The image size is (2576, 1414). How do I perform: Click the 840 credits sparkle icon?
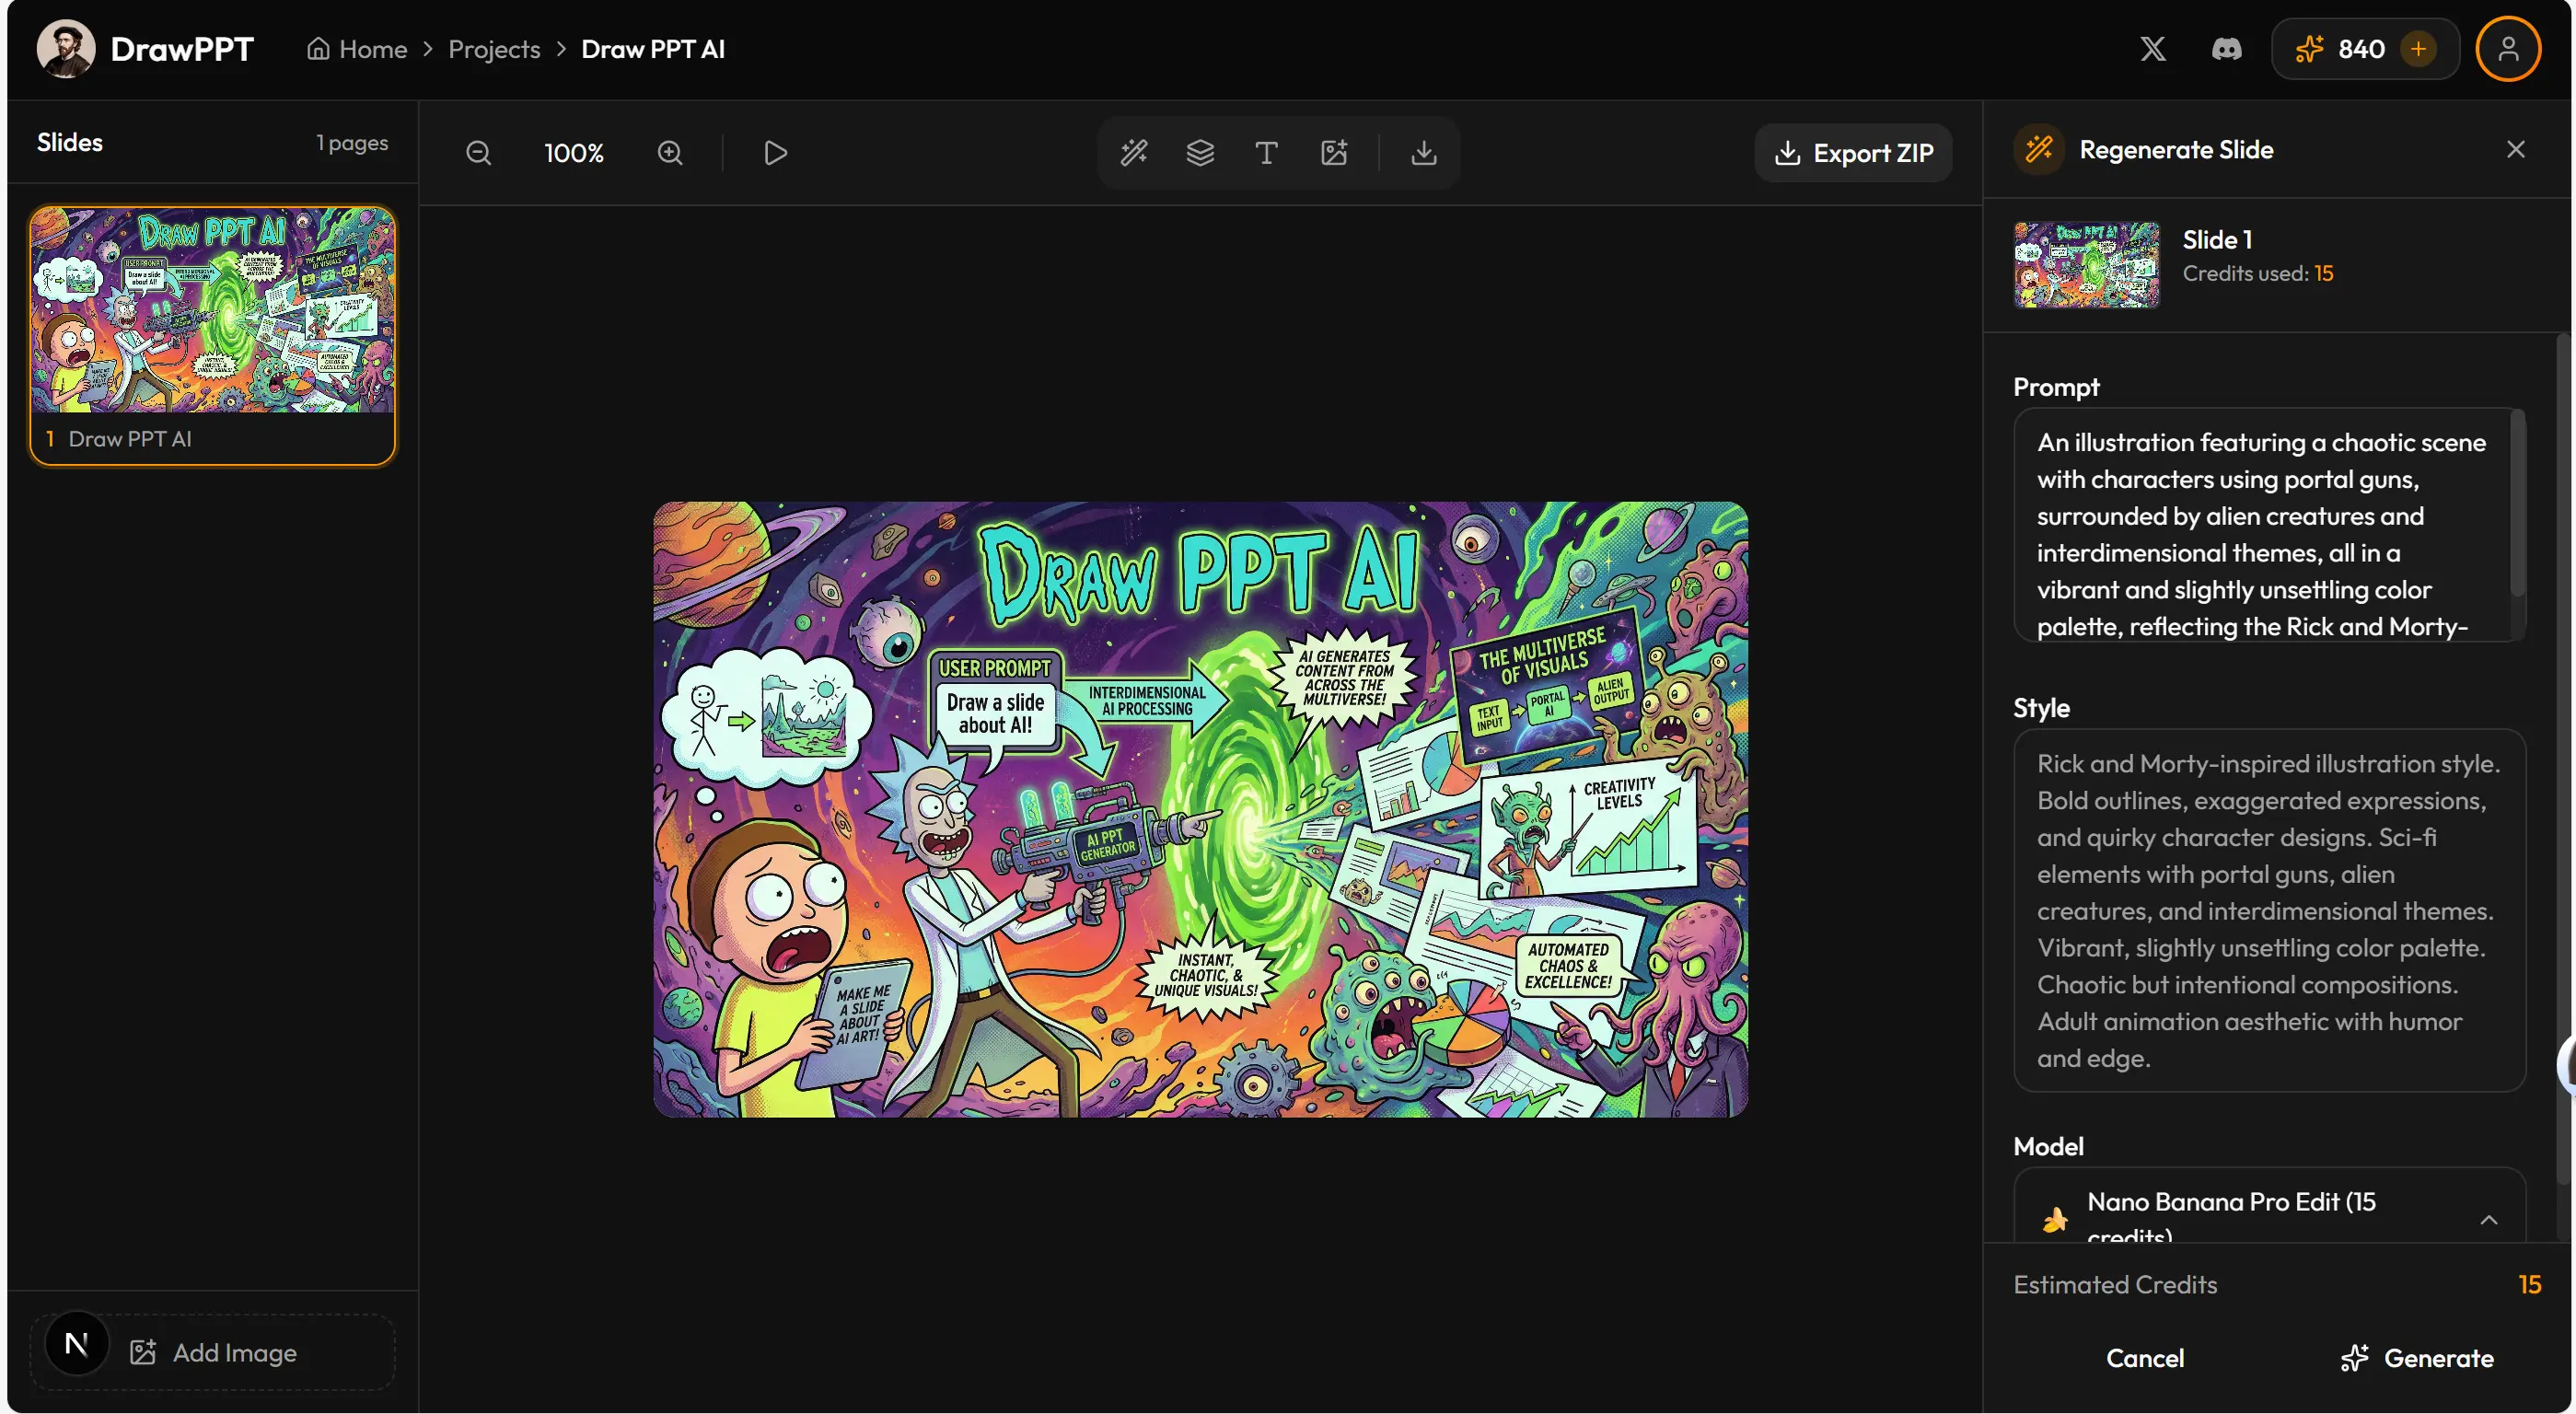[2309, 49]
